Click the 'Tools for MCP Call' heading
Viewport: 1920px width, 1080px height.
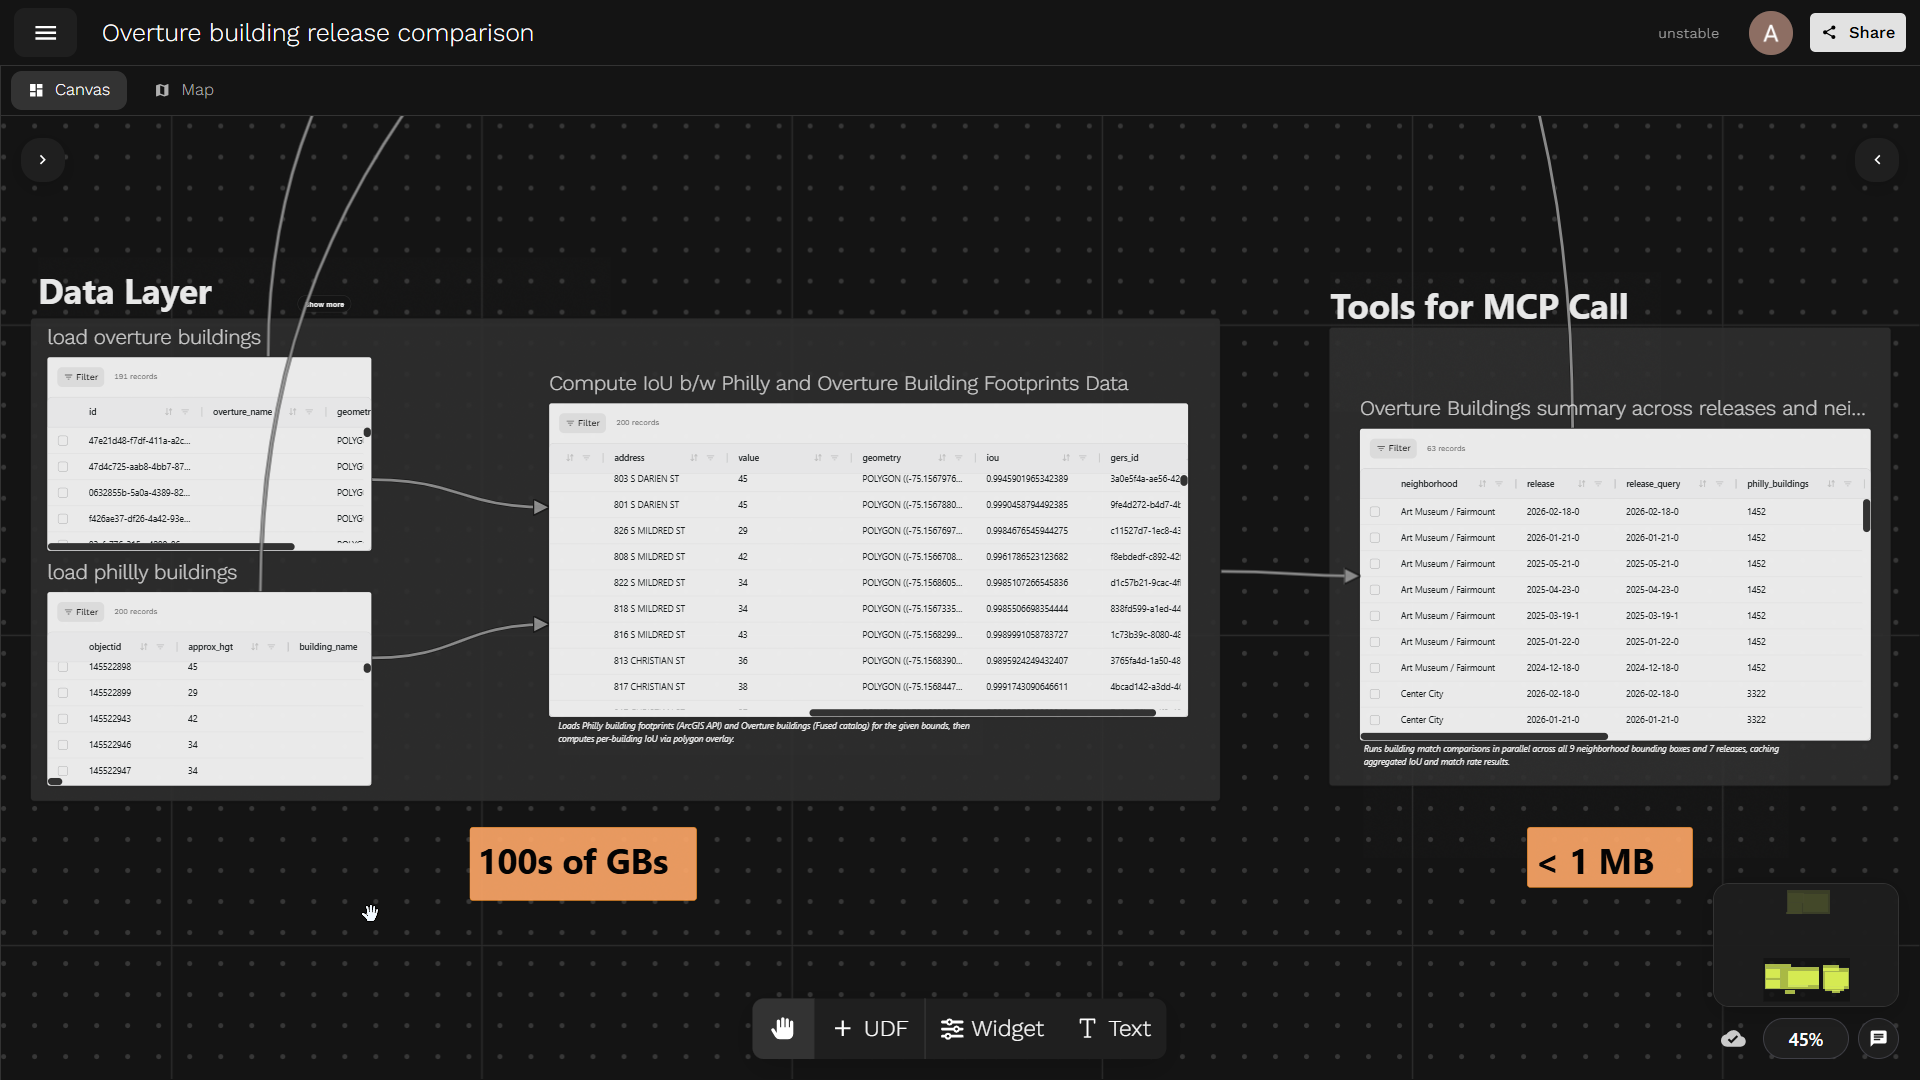pyautogui.click(x=1479, y=307)
